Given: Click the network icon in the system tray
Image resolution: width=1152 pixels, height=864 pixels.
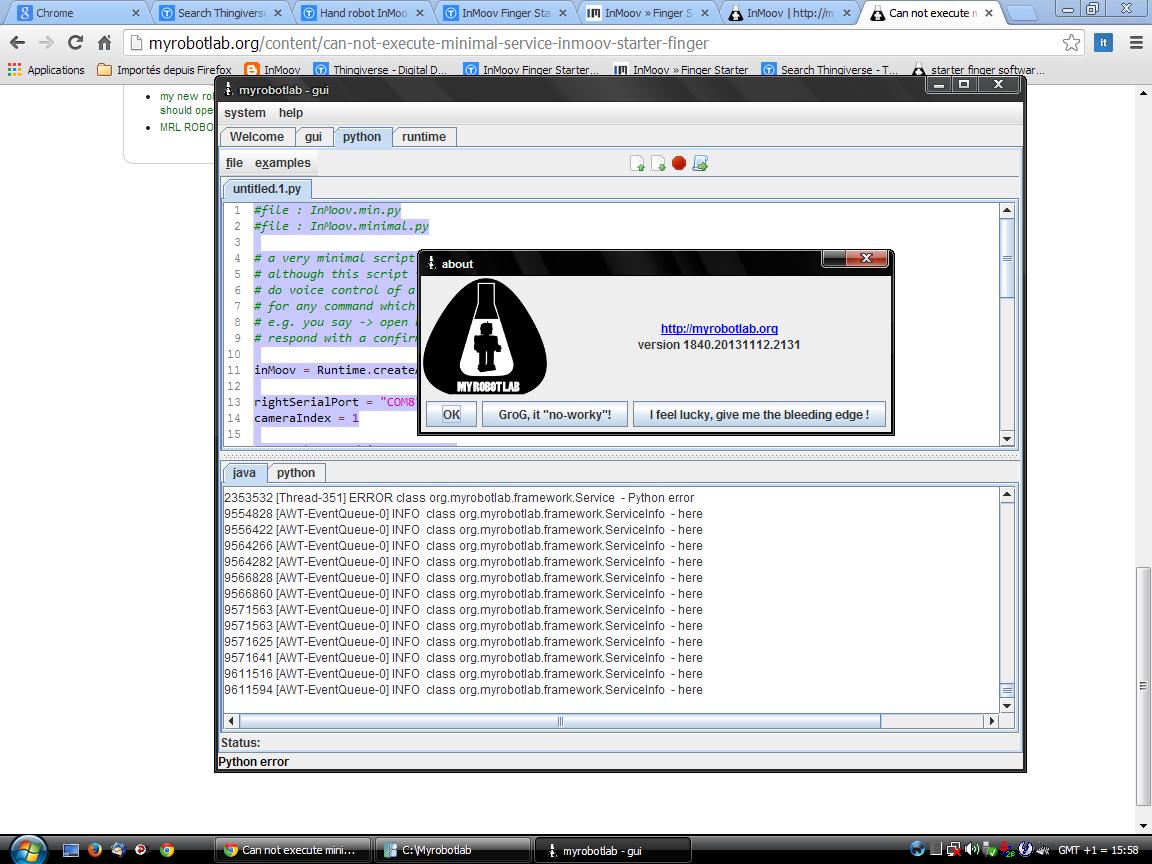Looking at the screenshot, I should [953, 849].
